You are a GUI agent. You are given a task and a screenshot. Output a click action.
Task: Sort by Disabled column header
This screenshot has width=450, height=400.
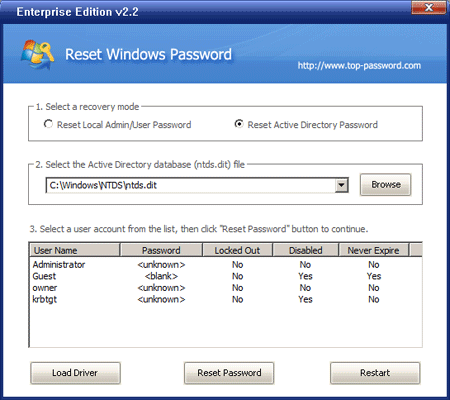tap(306, 250)
